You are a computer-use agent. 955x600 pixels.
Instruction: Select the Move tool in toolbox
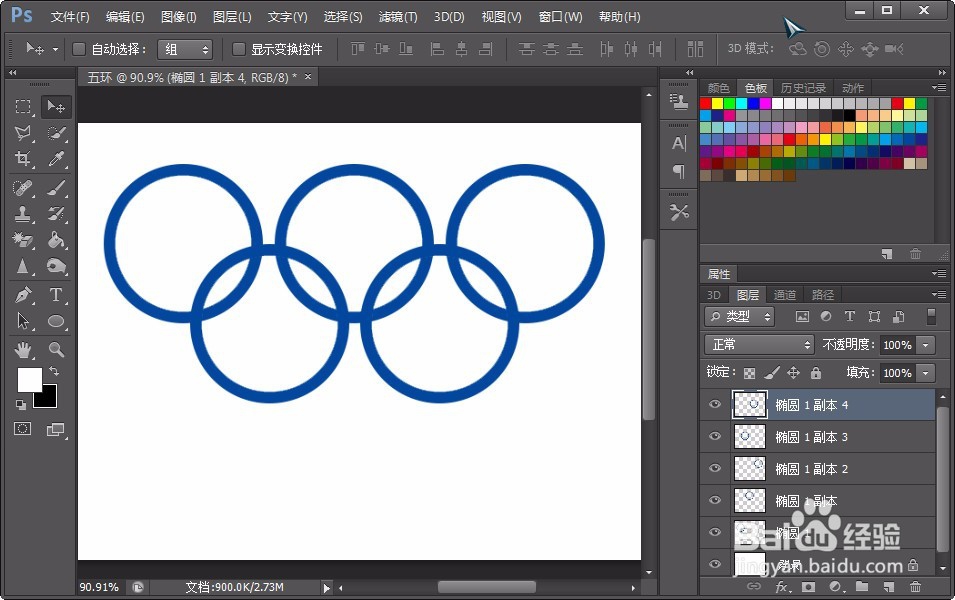tap(56, 107)
